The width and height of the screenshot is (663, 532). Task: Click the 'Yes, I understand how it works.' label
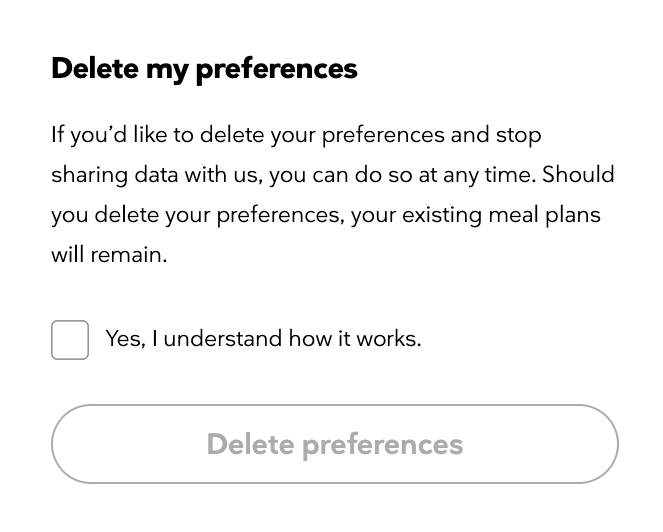pos(263,339)
